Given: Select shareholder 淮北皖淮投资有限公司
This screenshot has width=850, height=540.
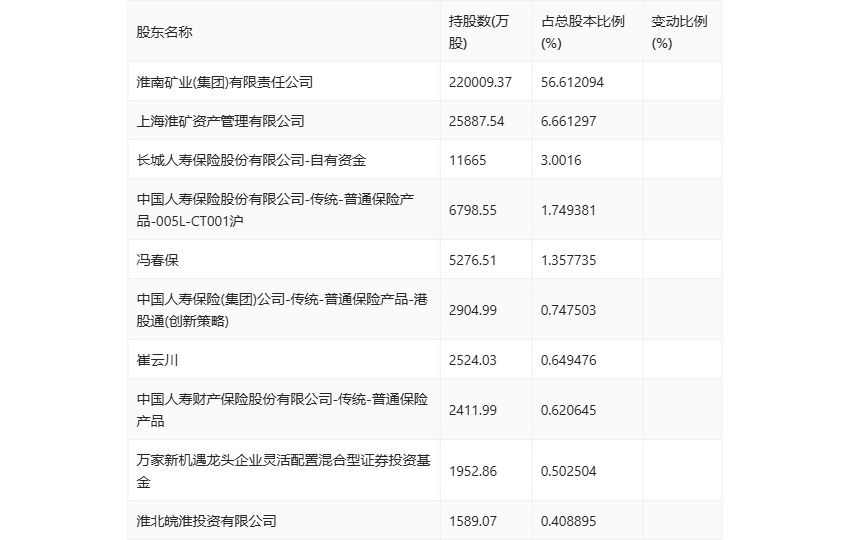Looking at the screenshot, I should tap(206, 520).
